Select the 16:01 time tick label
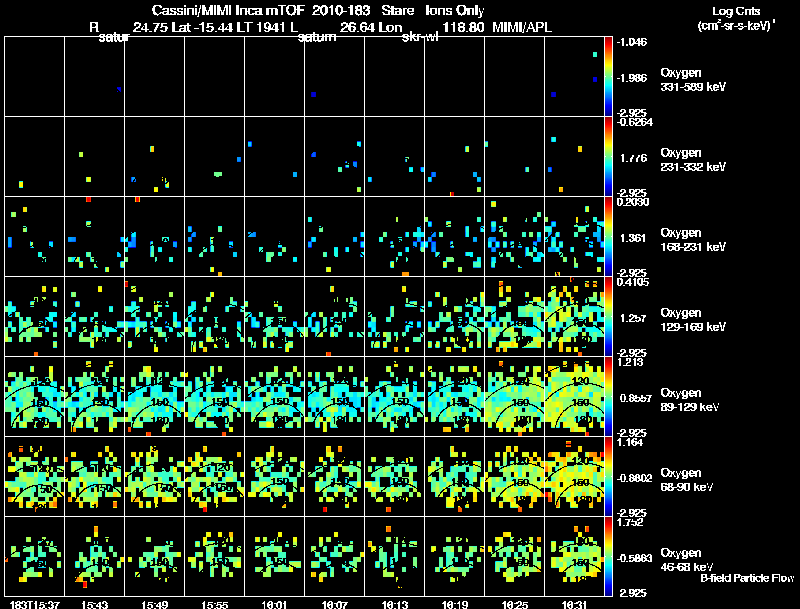The width and height of the screenshot is (800, 609). click(274, 604)
